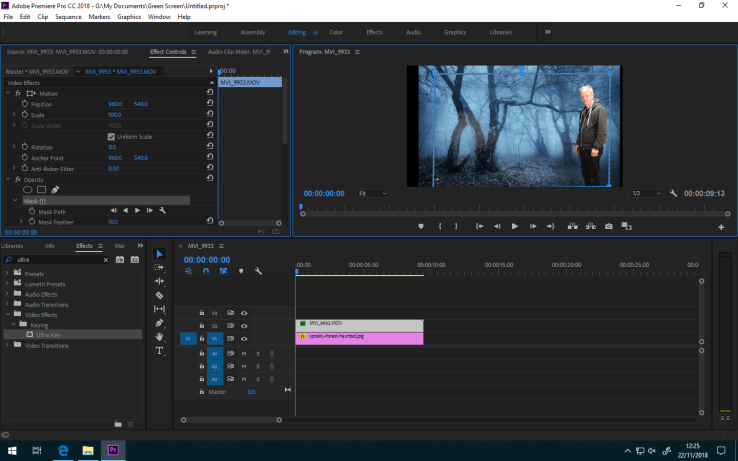
Task: Click the Program monitor playhead marker
Action: tap(301, 207)
